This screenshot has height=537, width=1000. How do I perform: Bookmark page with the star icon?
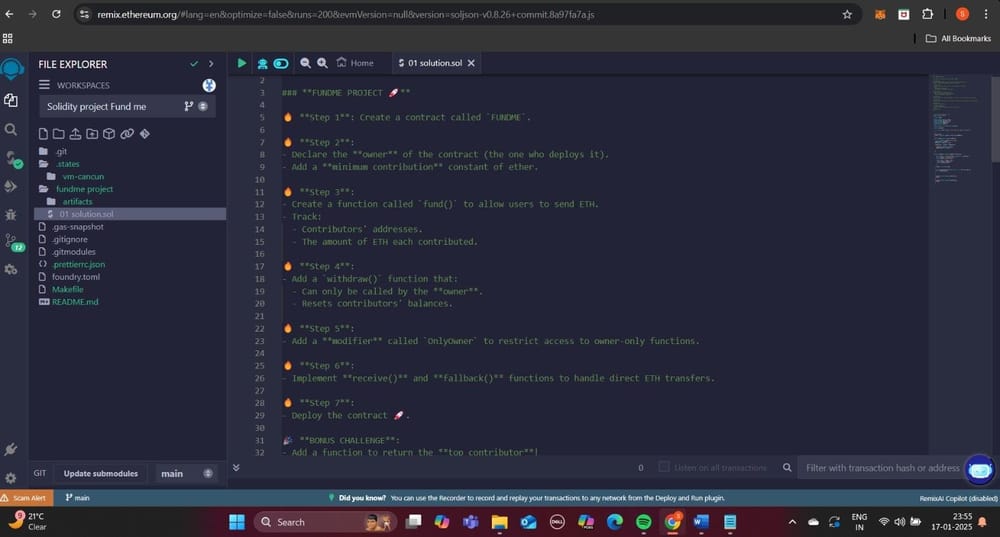pos(847,14)
